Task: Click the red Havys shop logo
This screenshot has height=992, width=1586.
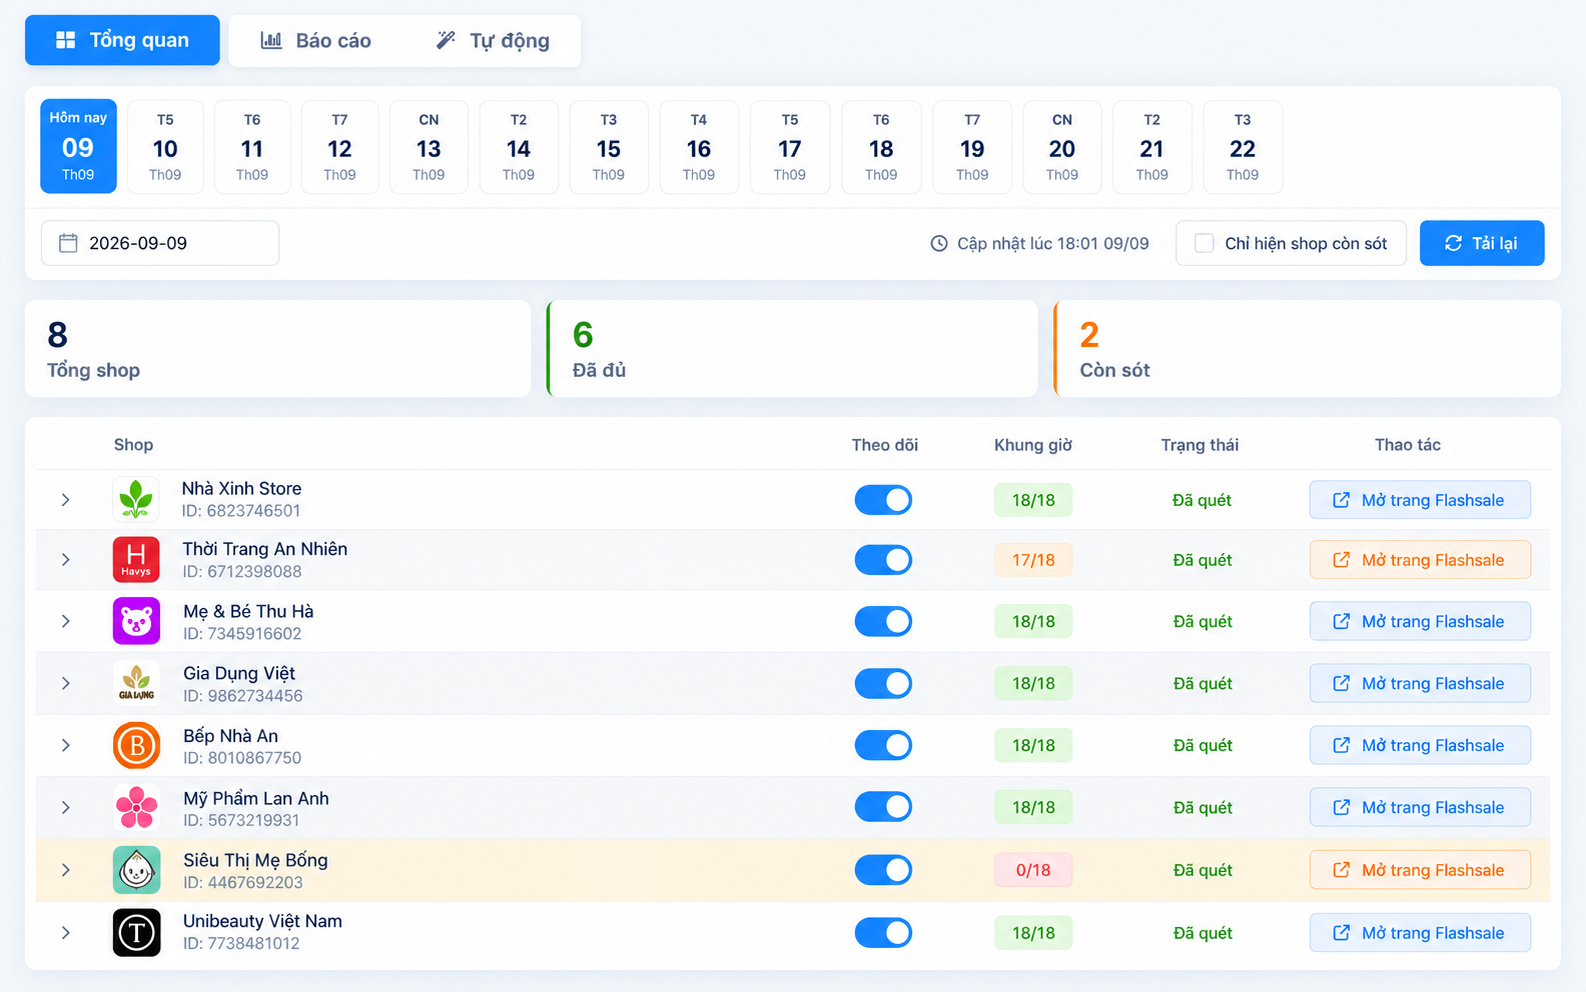Action: click(136, 559)
